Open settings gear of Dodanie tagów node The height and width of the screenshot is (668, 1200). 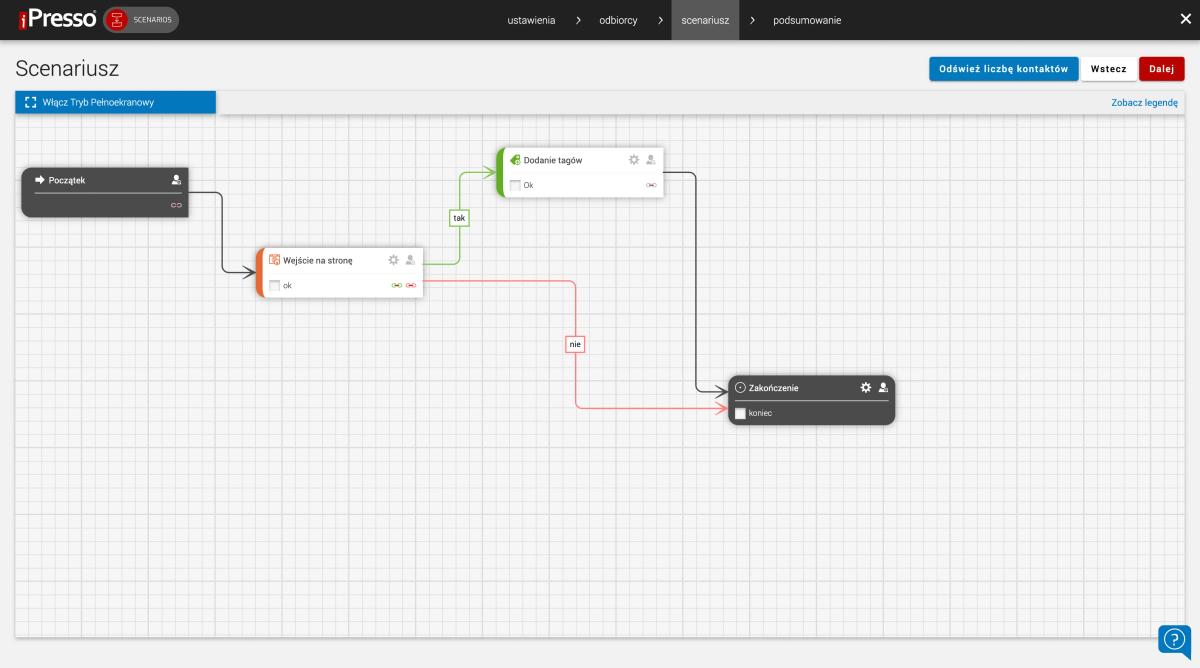click(634, 159)
